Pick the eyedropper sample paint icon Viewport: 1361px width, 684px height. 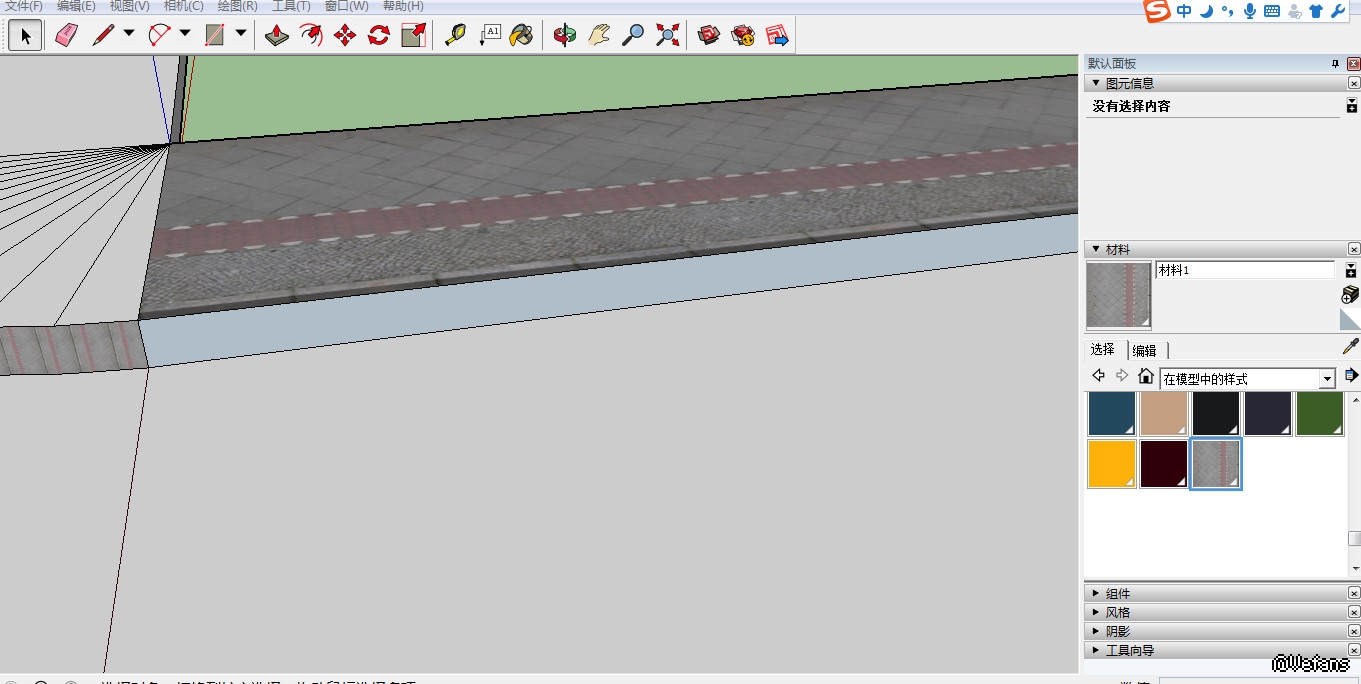coord(1350,347)
